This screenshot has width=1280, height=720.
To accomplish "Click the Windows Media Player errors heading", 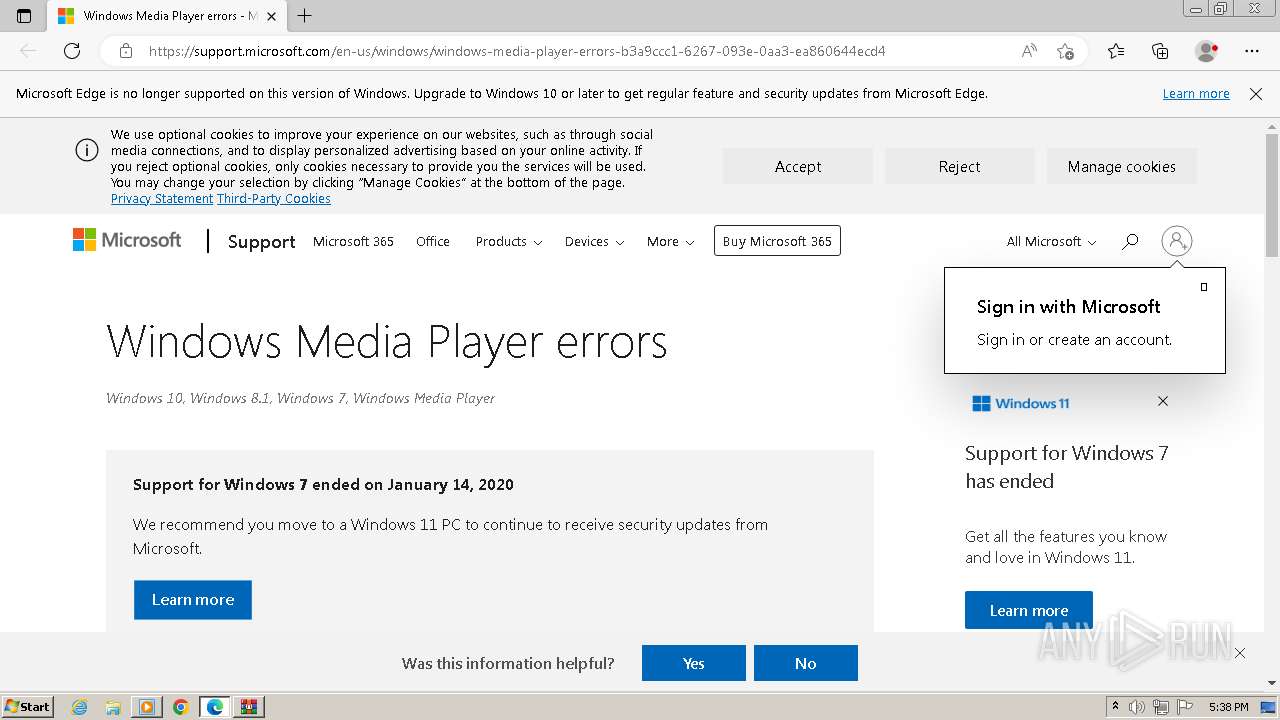I will [386, 342].
